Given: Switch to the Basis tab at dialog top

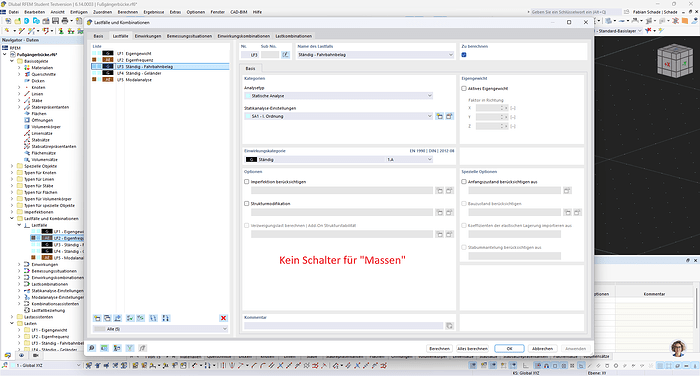Looking at the screenshot, I should coord(98,36).
